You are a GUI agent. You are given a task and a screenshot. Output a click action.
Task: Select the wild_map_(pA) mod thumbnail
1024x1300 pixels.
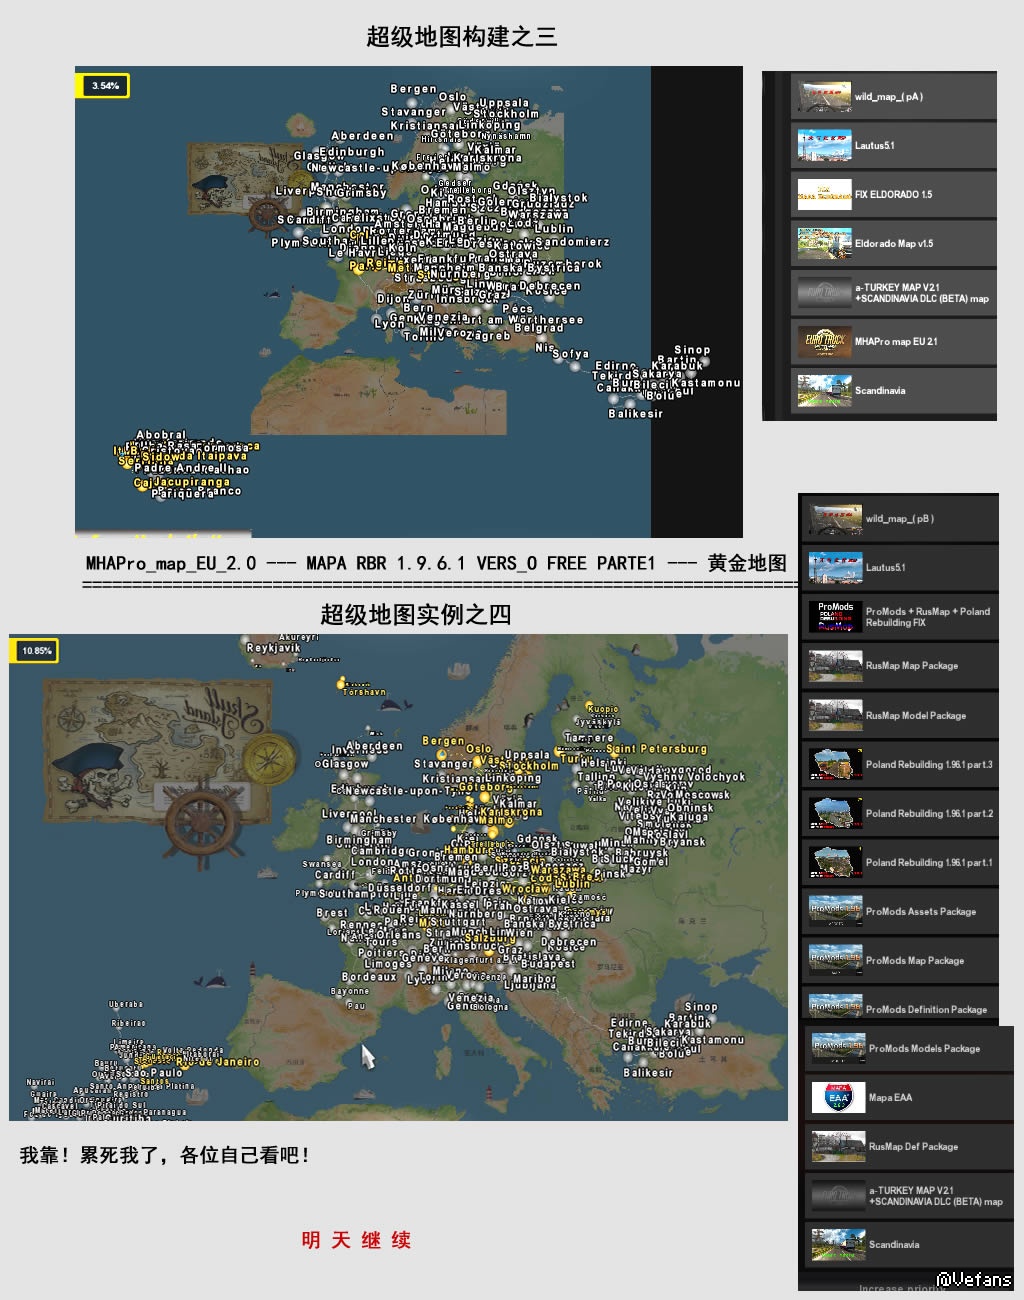click(x=824, y=97)
